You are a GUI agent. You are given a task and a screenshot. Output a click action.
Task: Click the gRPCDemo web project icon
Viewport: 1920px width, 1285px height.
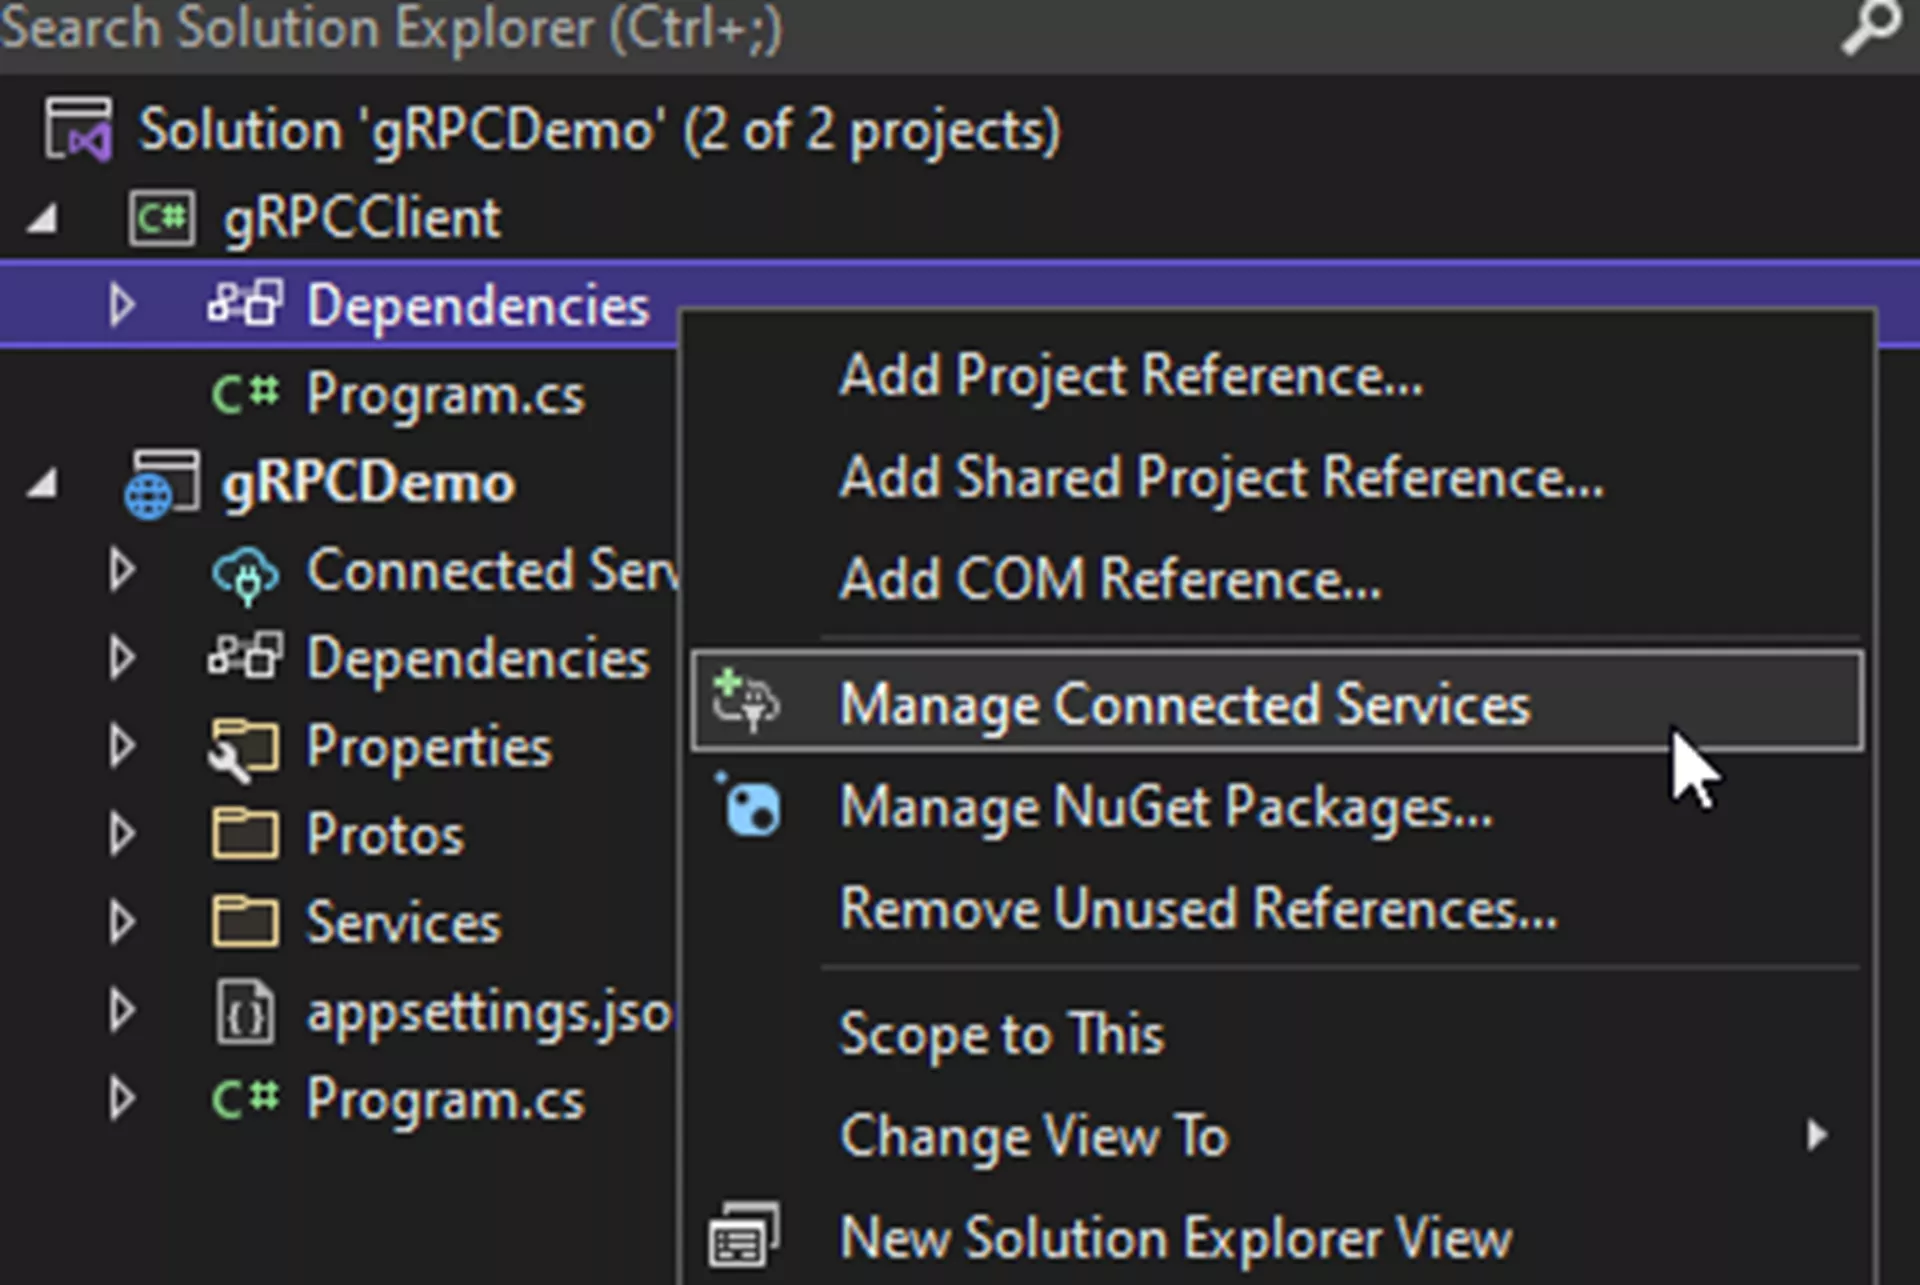click(161, 484)
